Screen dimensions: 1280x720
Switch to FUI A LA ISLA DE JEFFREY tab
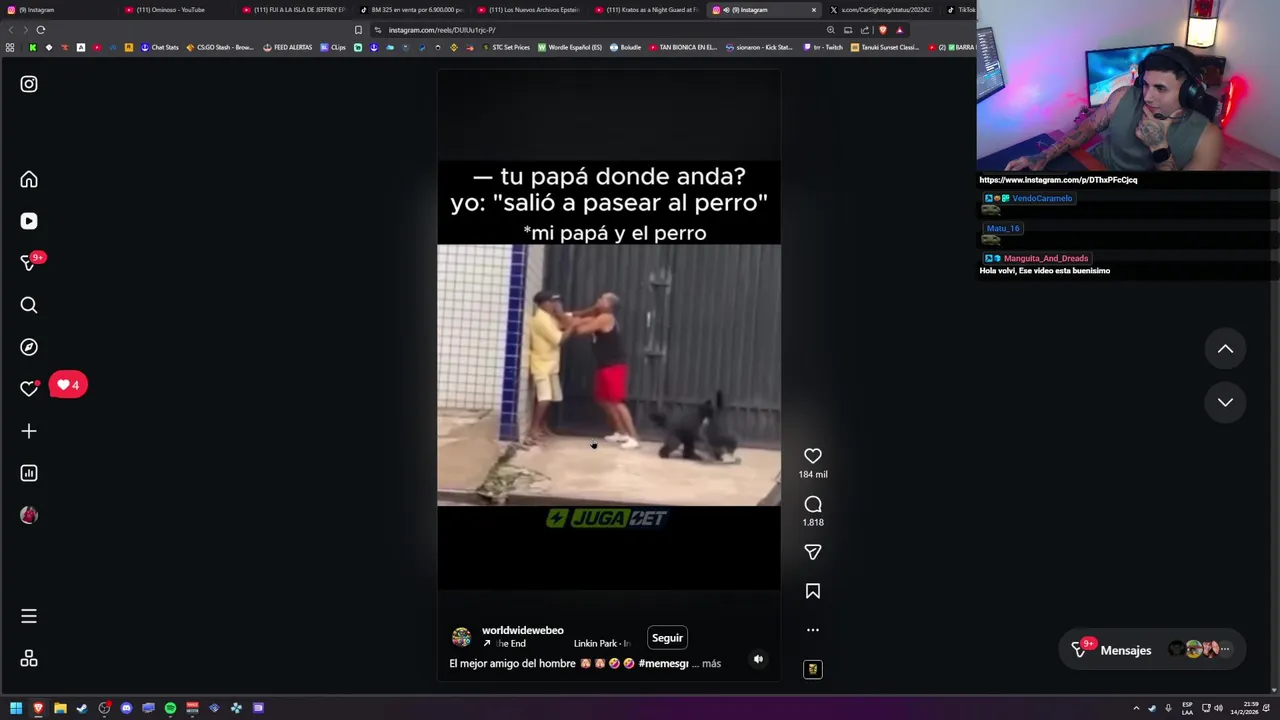[295, 10]
